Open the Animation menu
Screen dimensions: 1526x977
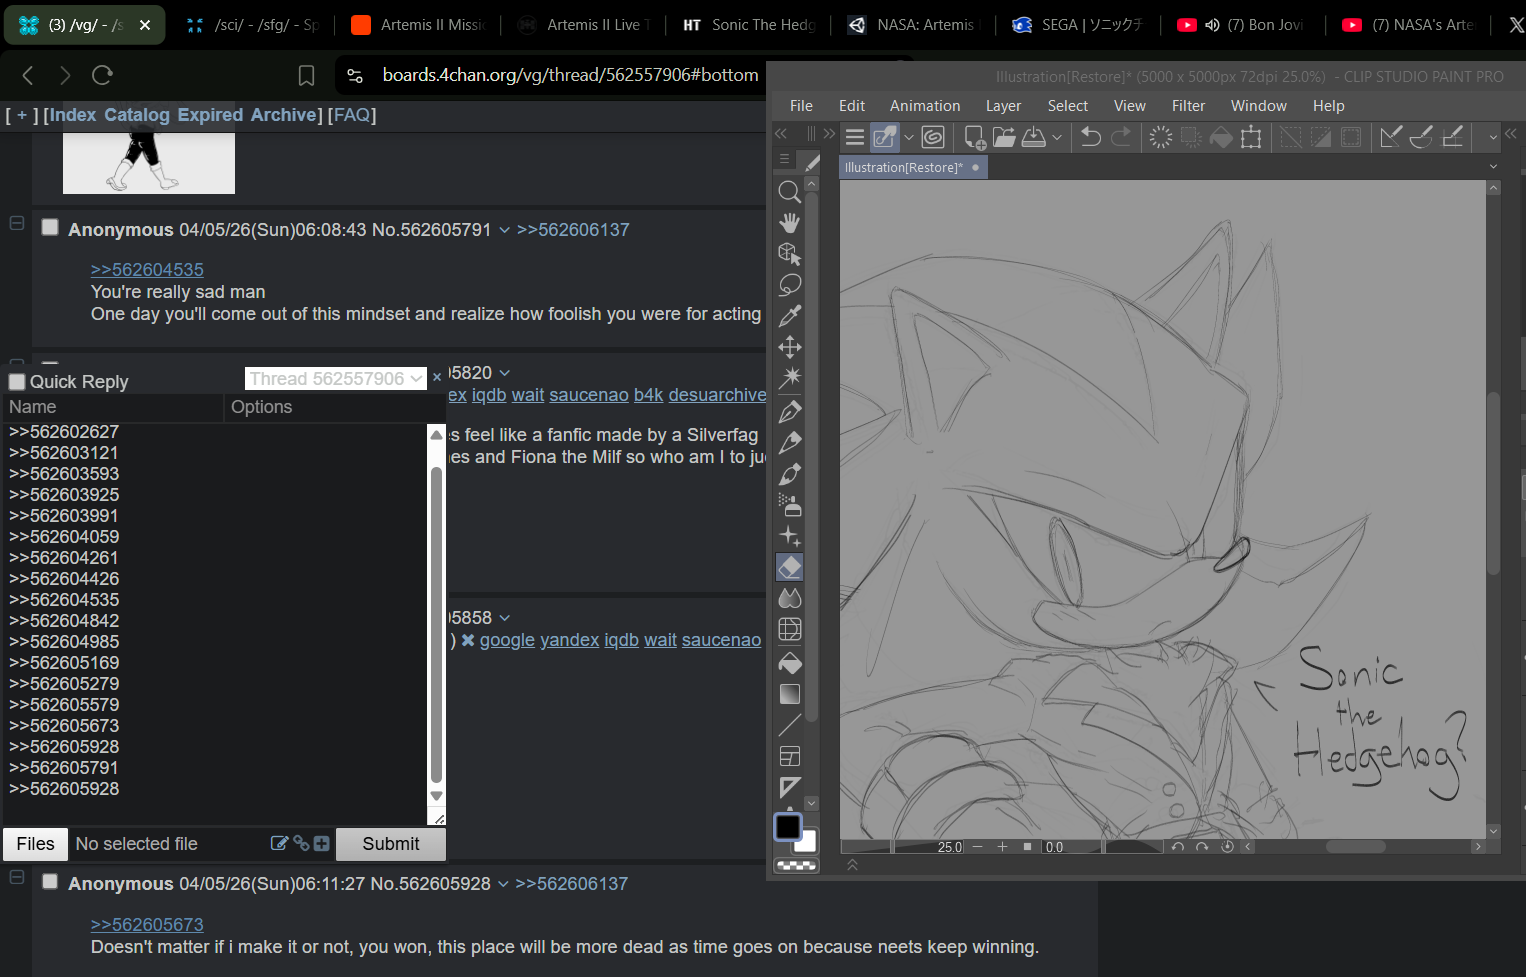(x=925, y=106)
